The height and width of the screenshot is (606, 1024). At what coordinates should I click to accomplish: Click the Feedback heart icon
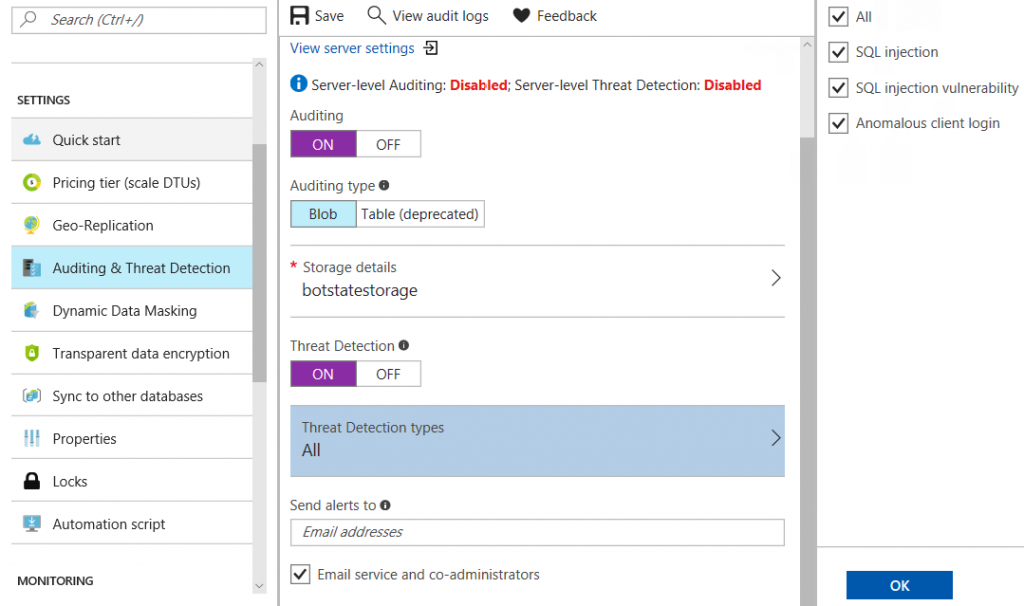click(521, 16)
